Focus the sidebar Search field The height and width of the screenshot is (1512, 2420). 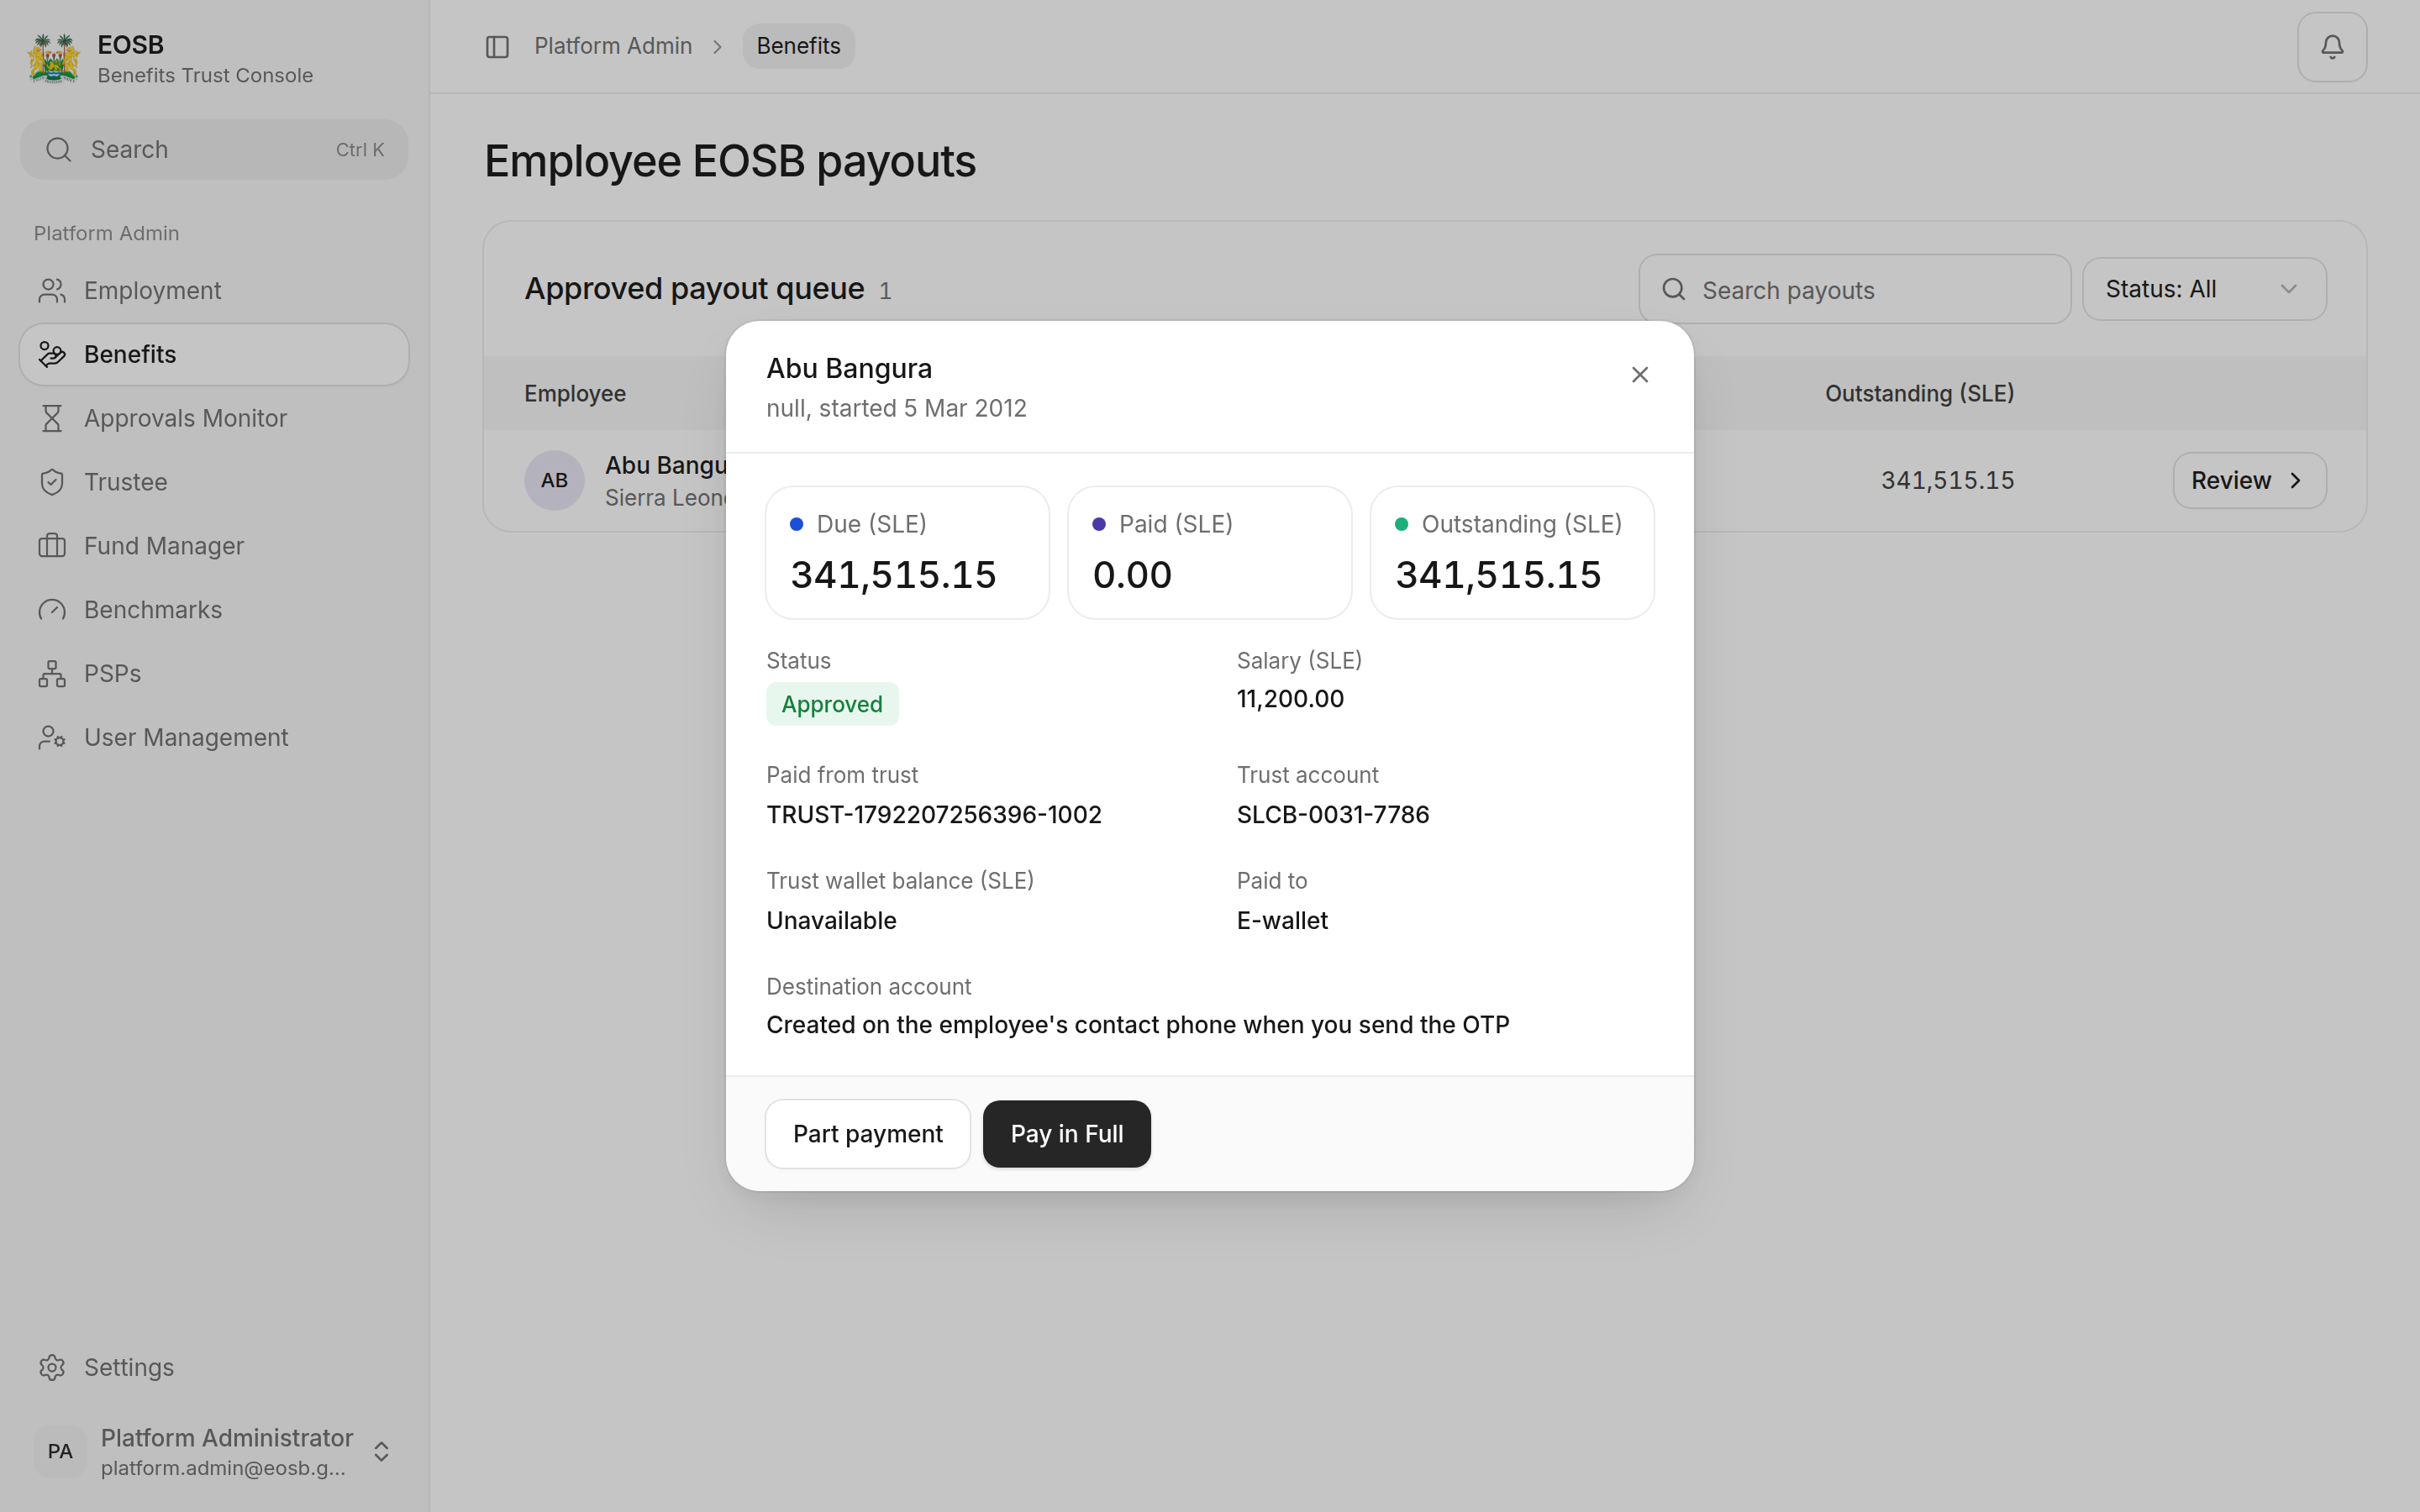pyautogui.click(x=214, y=150)
